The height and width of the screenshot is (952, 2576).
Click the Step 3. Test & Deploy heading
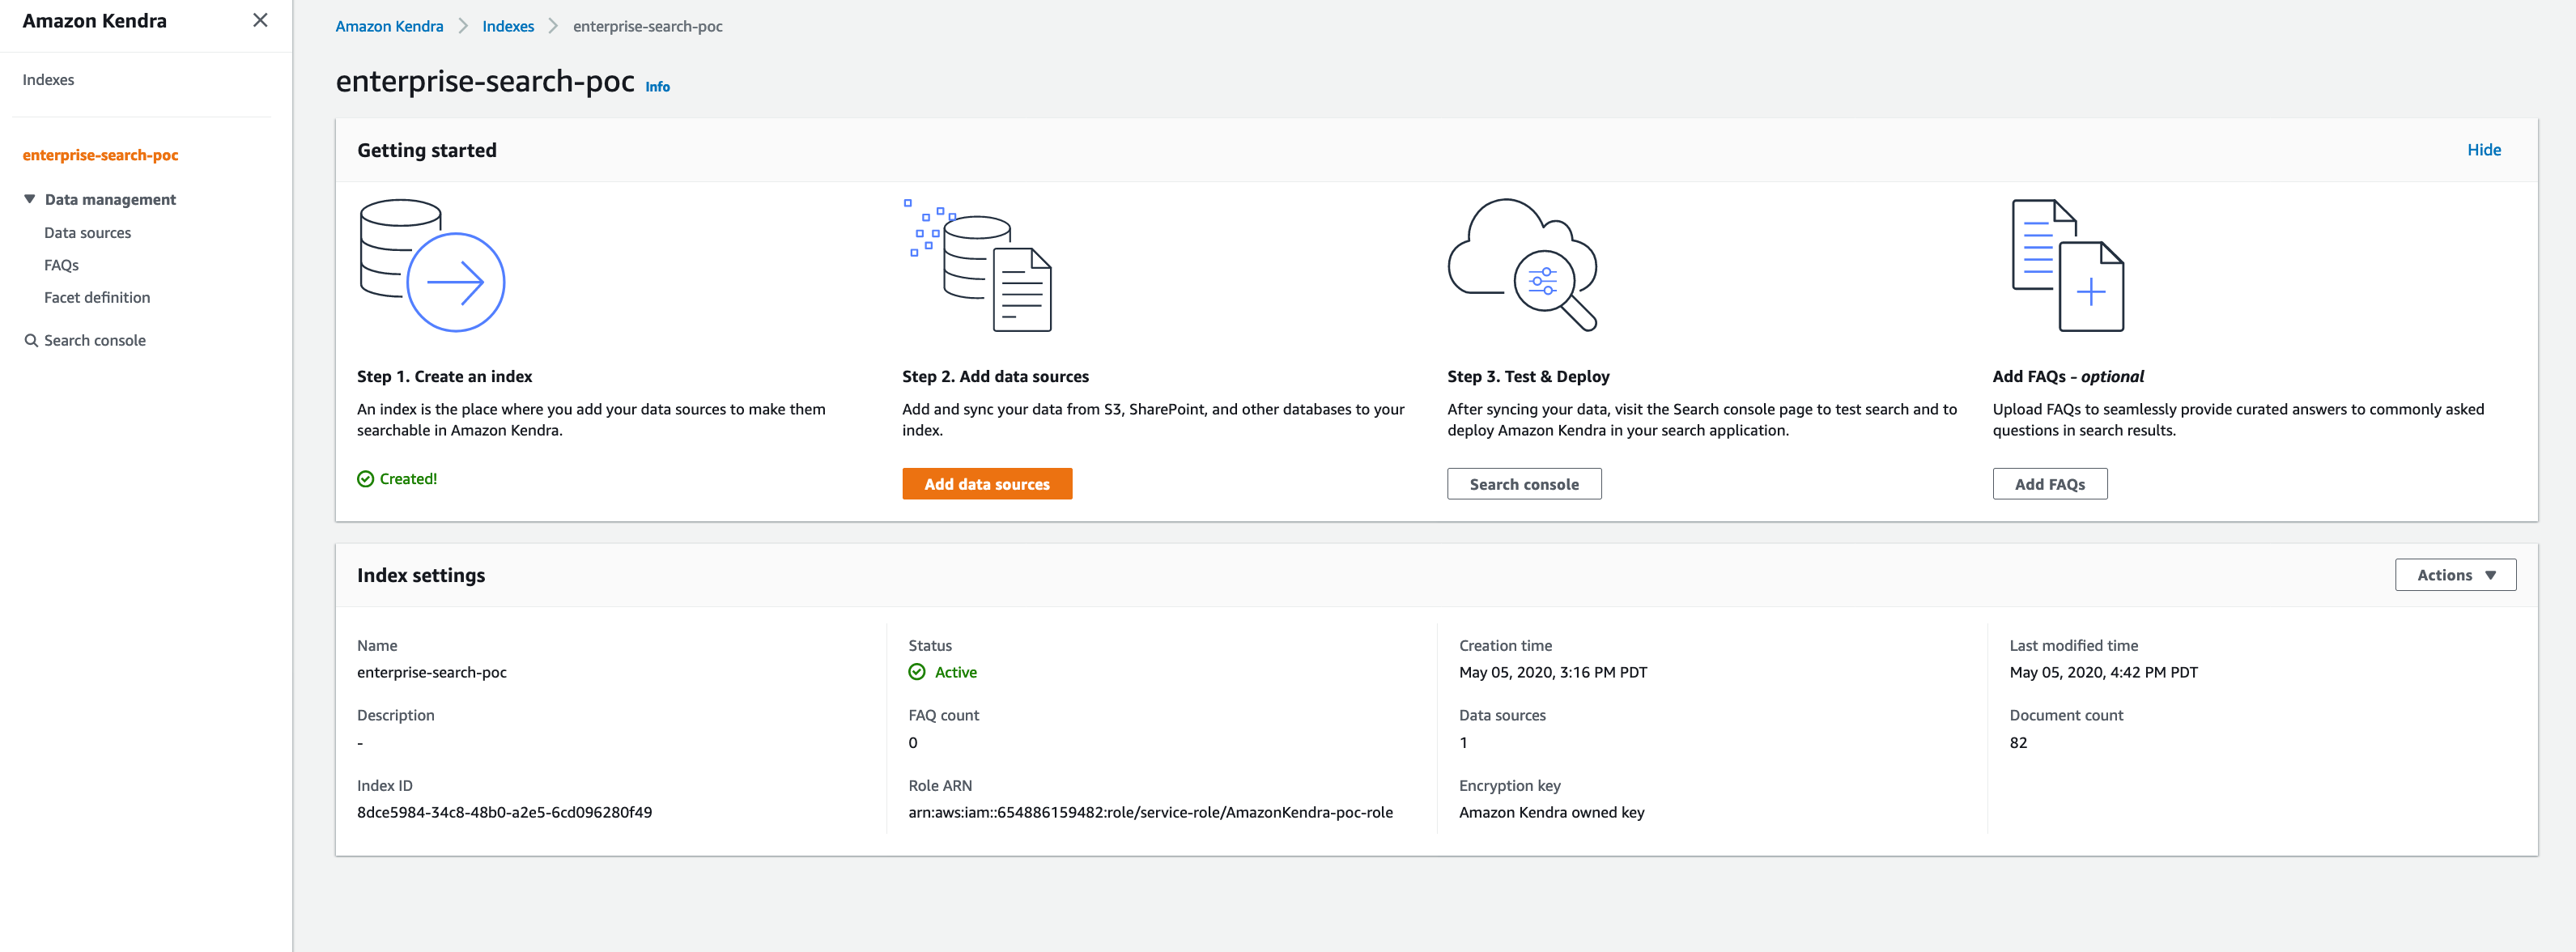tap(1528, 377)
